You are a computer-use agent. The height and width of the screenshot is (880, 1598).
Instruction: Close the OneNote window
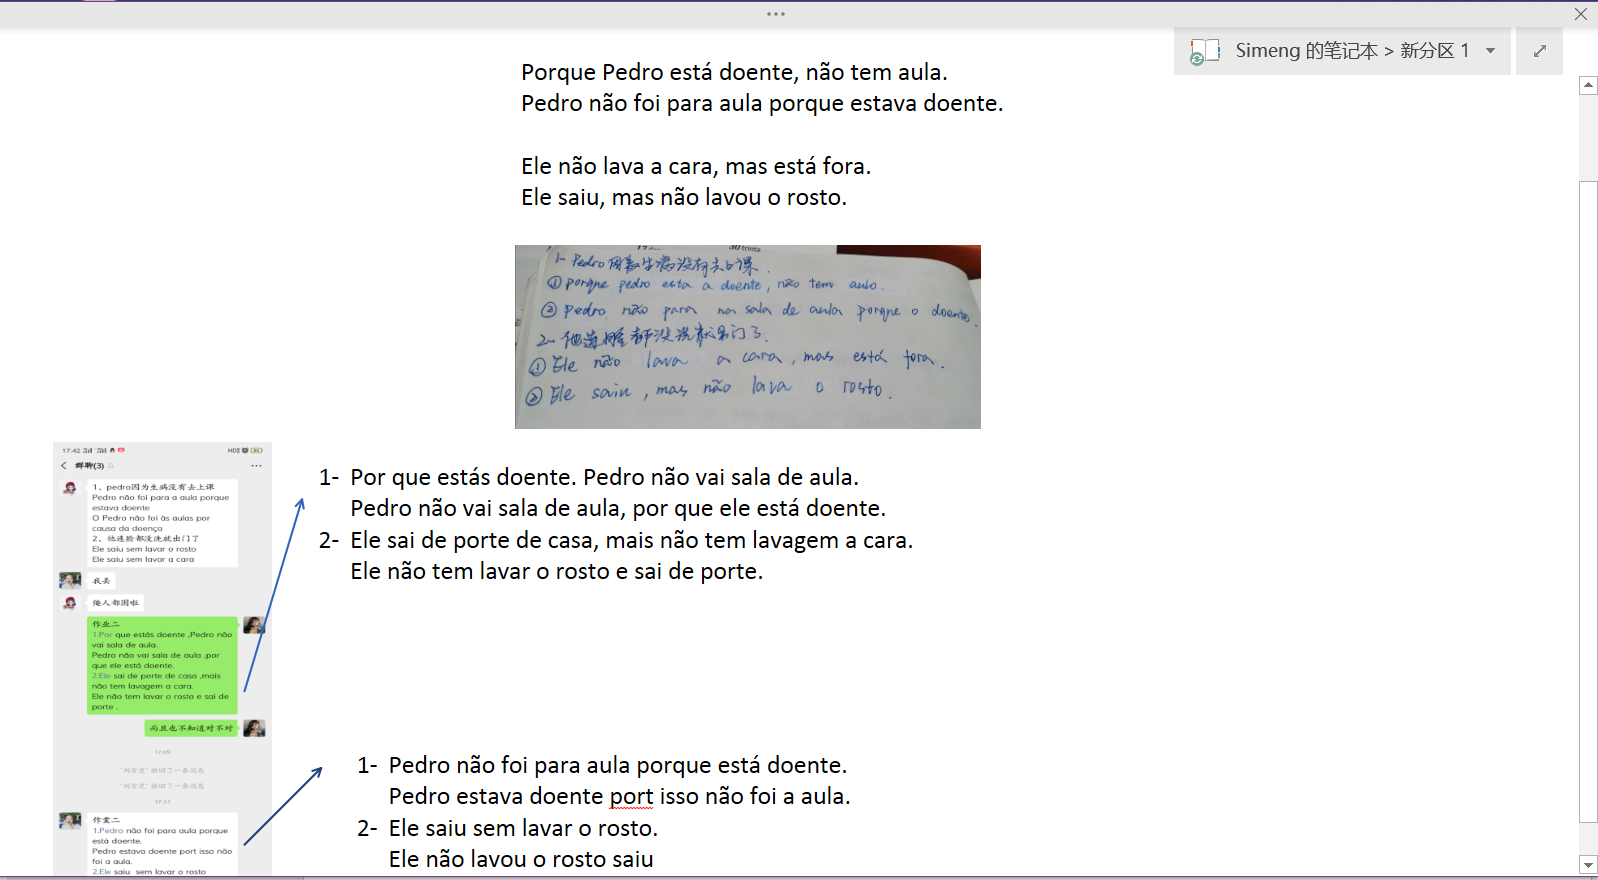click(1581, 14)
